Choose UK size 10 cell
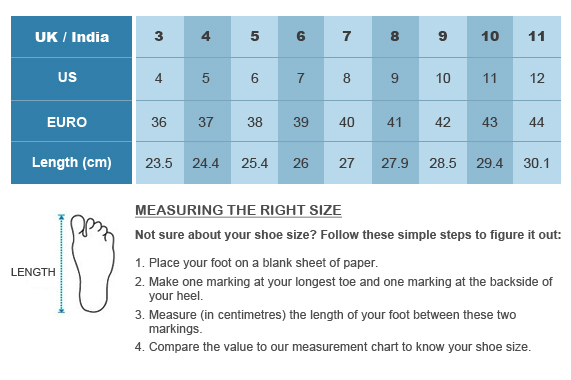571x380 pixels. point(490,36)
